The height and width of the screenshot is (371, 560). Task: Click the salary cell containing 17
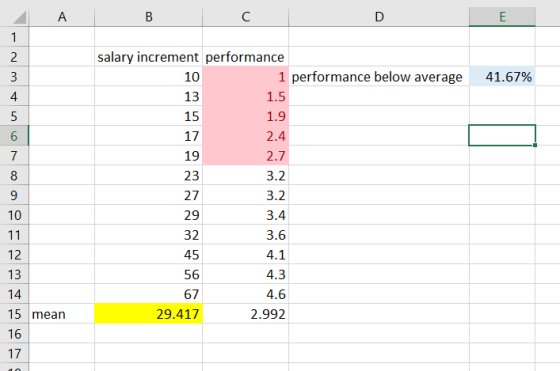(x=149, y=136)
